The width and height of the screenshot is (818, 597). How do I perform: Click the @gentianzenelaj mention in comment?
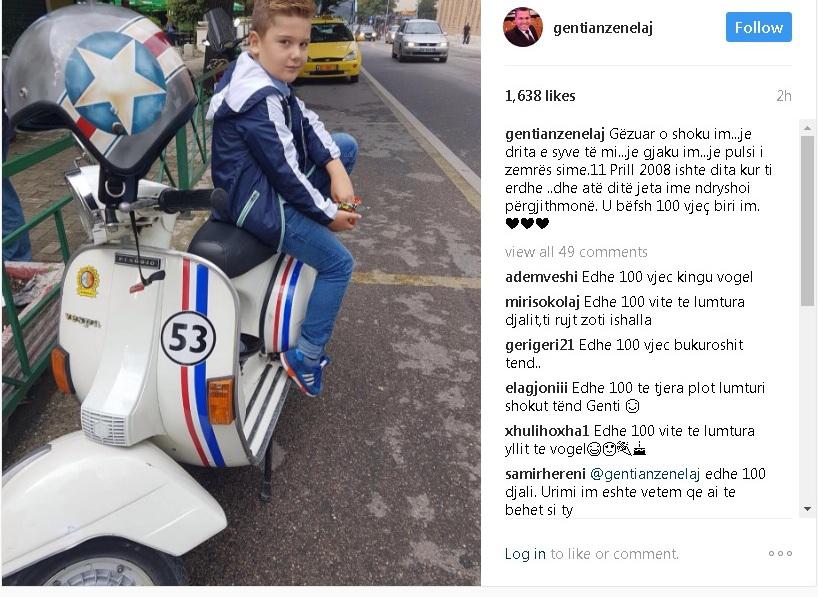click(x=645, y=474)
